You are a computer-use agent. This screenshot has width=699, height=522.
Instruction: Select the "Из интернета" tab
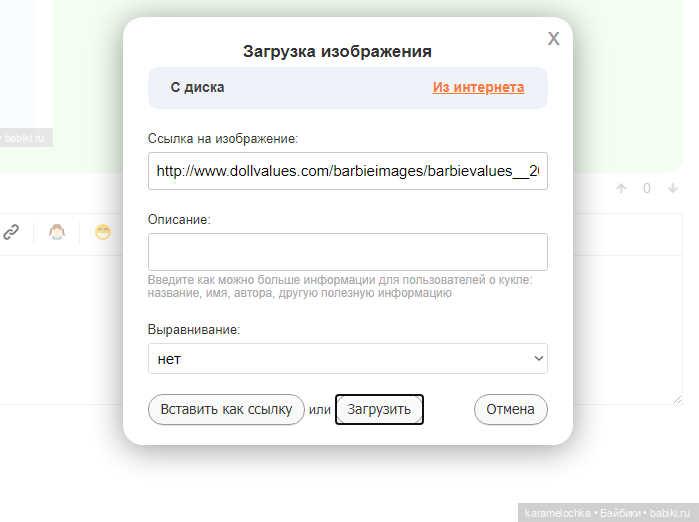[x=478, y=87]
